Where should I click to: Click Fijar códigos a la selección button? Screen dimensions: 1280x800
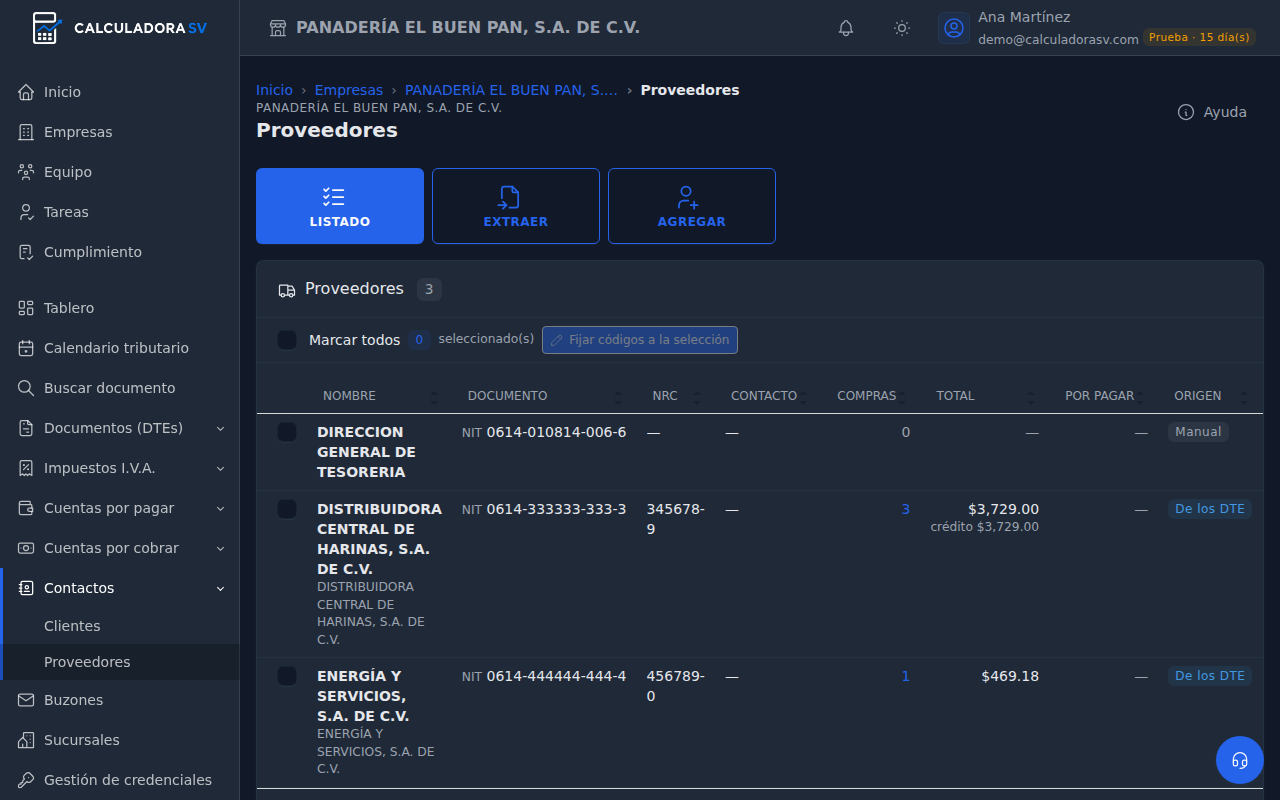640,340
